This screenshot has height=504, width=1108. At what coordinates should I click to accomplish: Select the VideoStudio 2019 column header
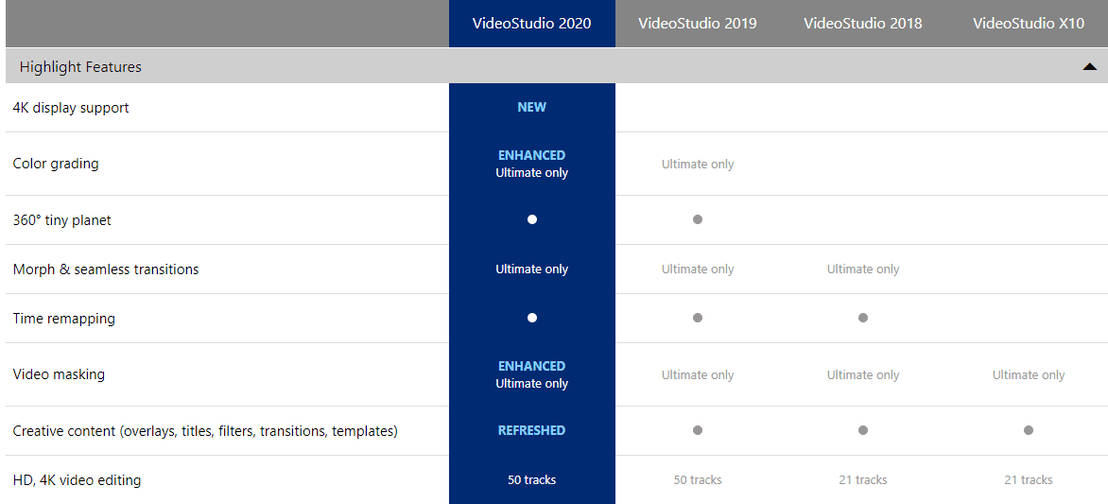[x=697, y=23]
